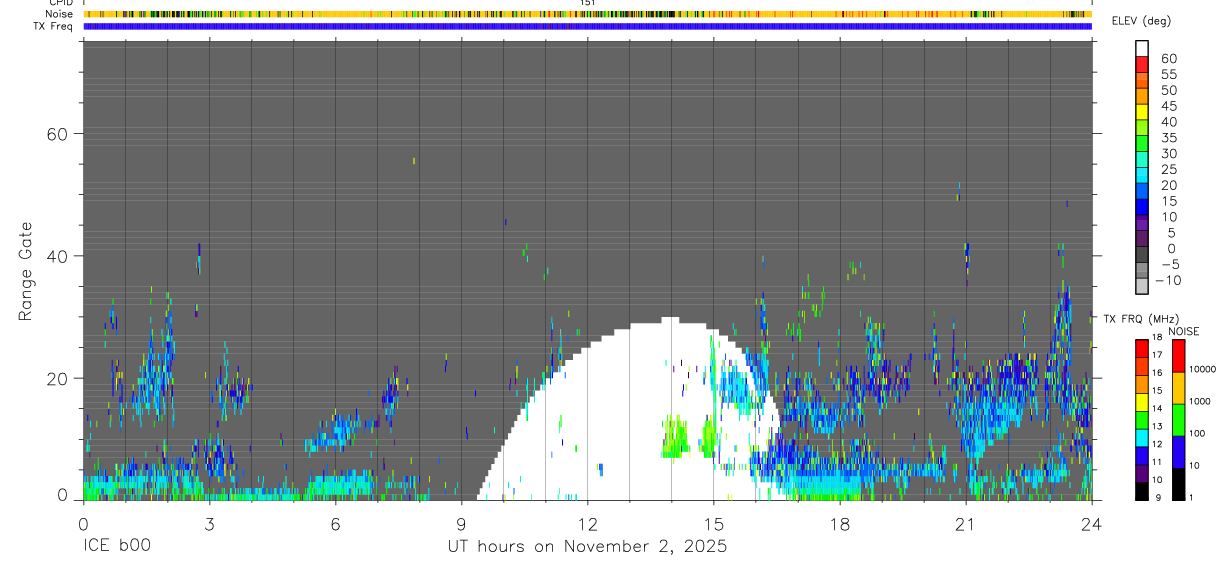The image size is (1228, 567).
Task: Pick the red top swatch of TX FRQ colorbar
Action: [1142, 349]
